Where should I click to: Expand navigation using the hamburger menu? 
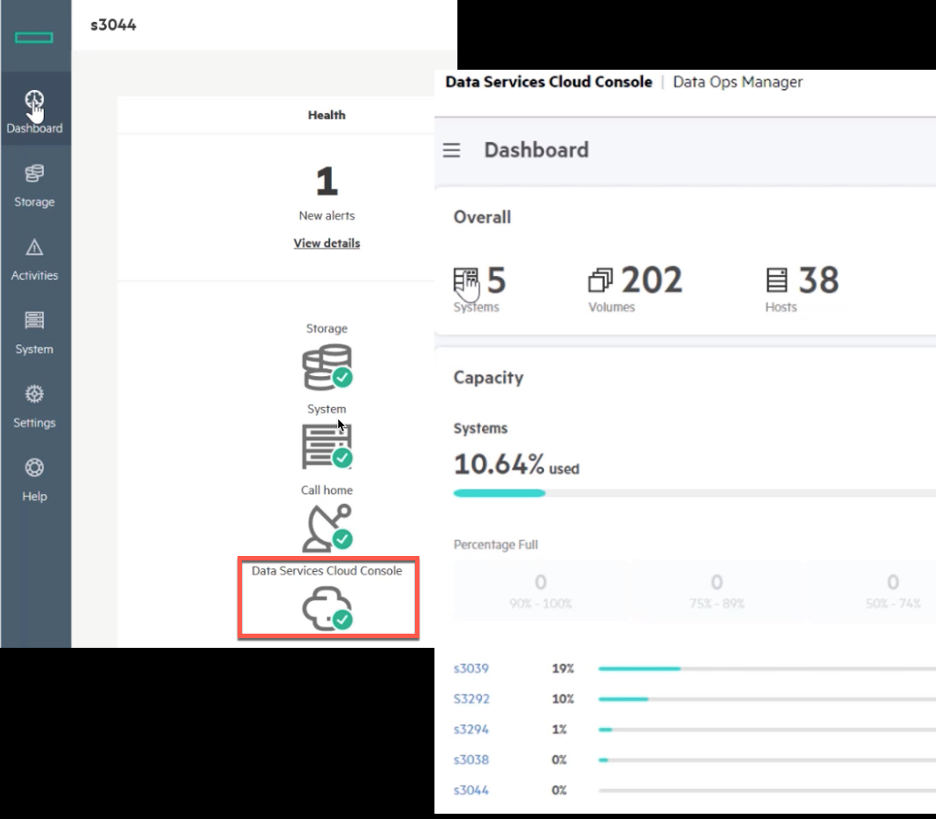[x=451, y=150]
